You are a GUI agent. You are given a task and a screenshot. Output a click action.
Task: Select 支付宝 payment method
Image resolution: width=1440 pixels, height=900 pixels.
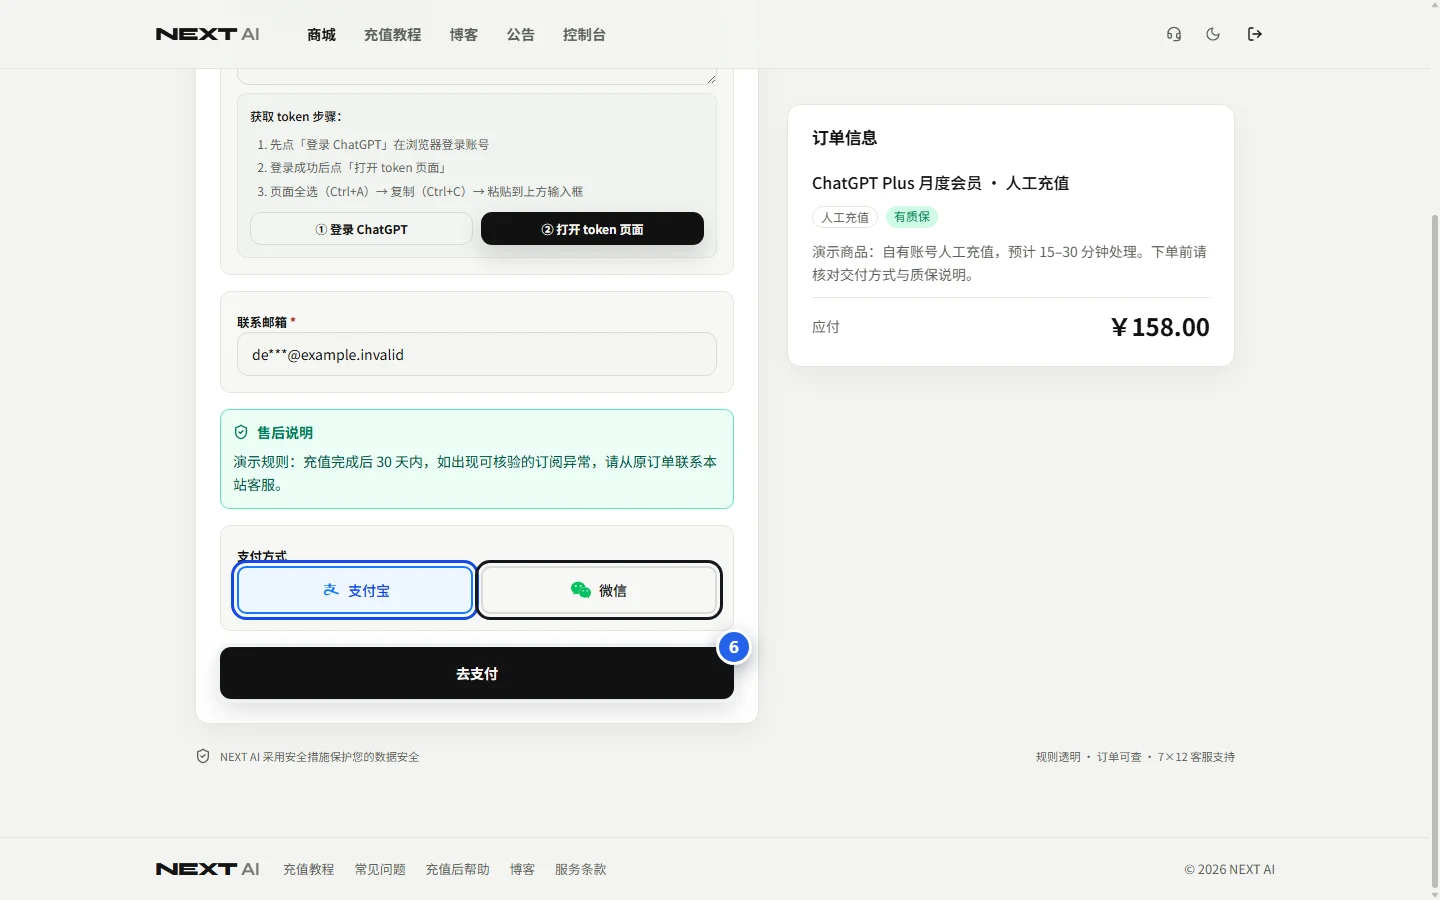[x=355, y=591]
